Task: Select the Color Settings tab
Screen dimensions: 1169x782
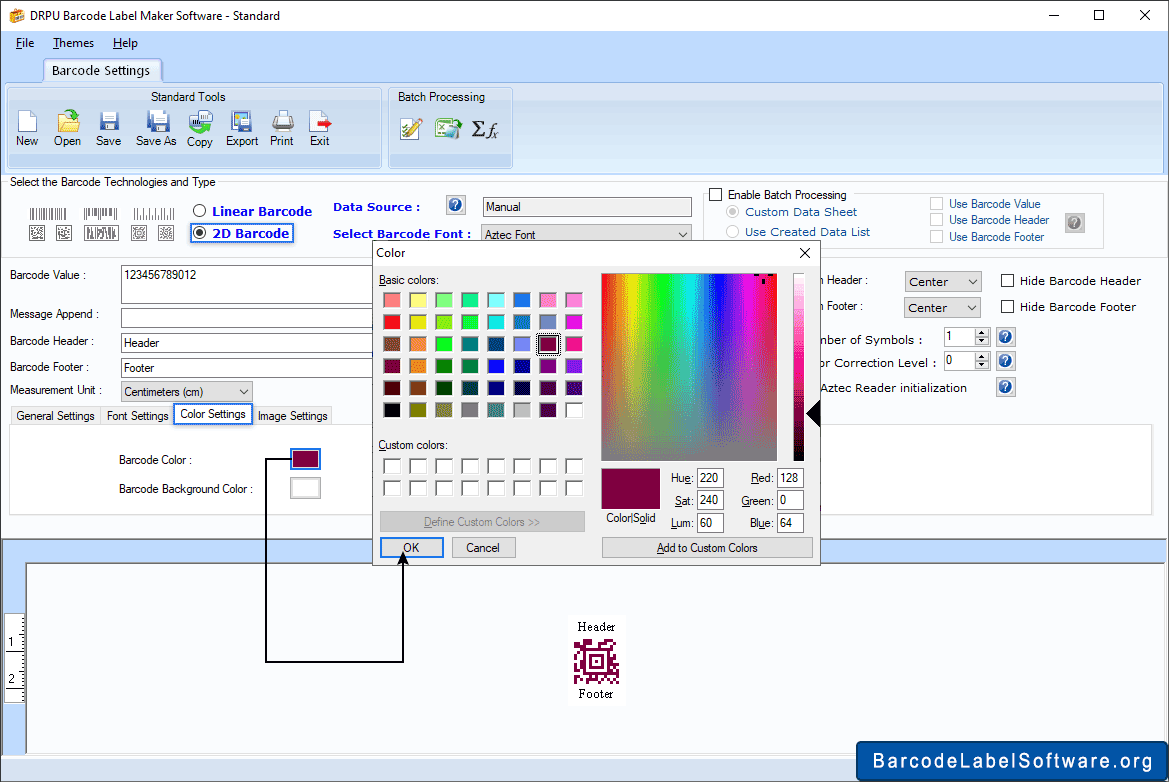Action: click(x=213, y=414)
